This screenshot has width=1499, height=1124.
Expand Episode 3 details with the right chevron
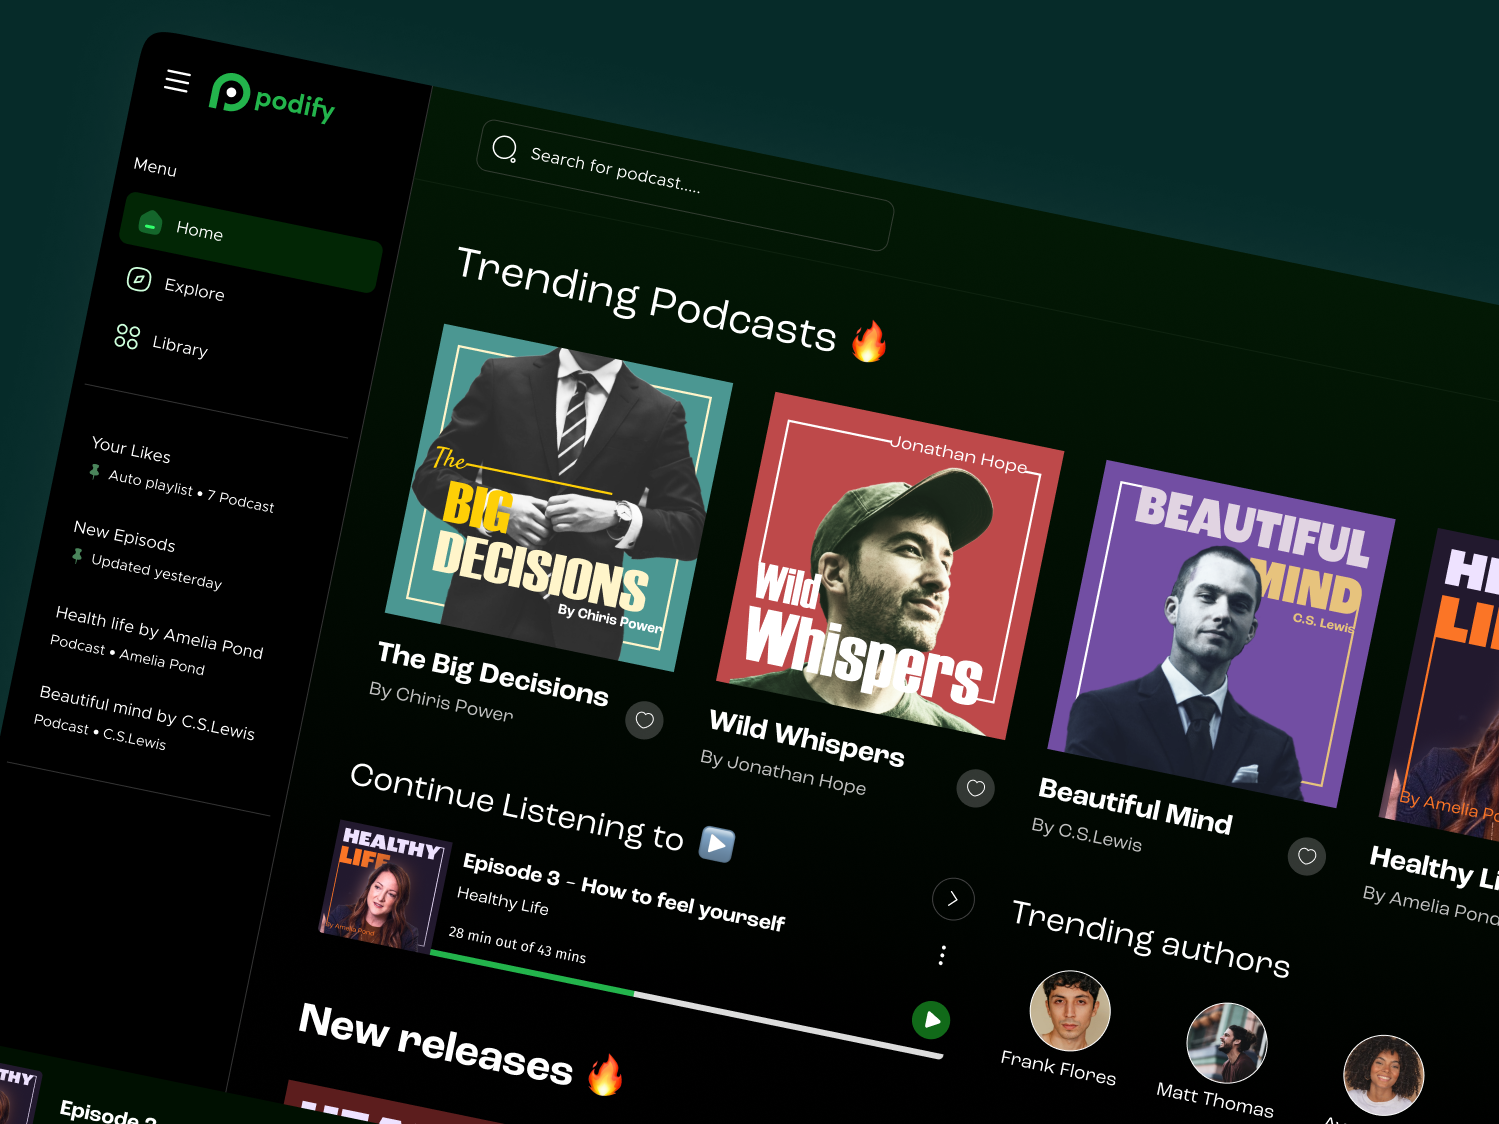pyautogui.click(x=953, y=899)
